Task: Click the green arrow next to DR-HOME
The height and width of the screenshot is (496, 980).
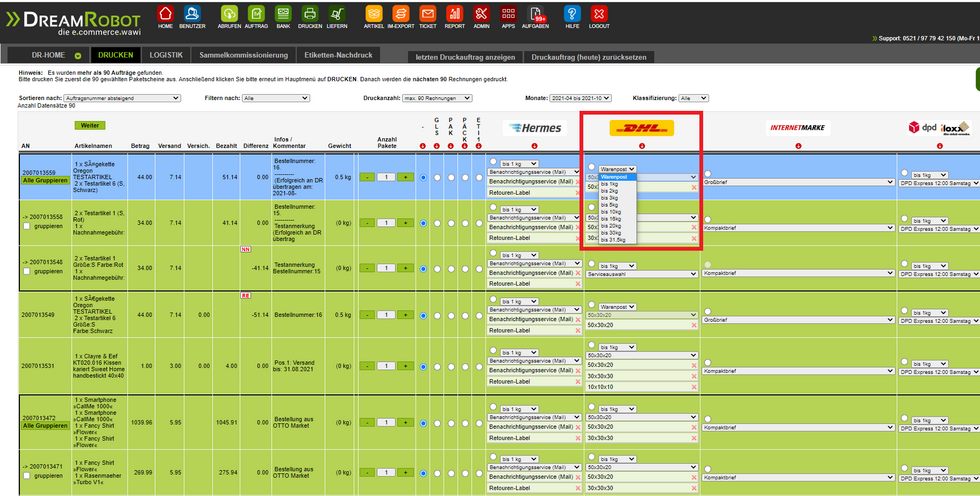Action: point(78,56)
